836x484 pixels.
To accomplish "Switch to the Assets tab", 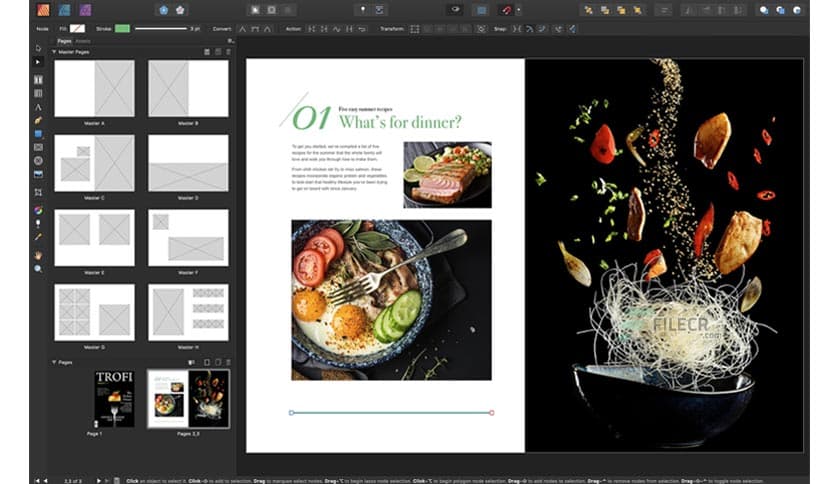I will click(x=83, y=41).
